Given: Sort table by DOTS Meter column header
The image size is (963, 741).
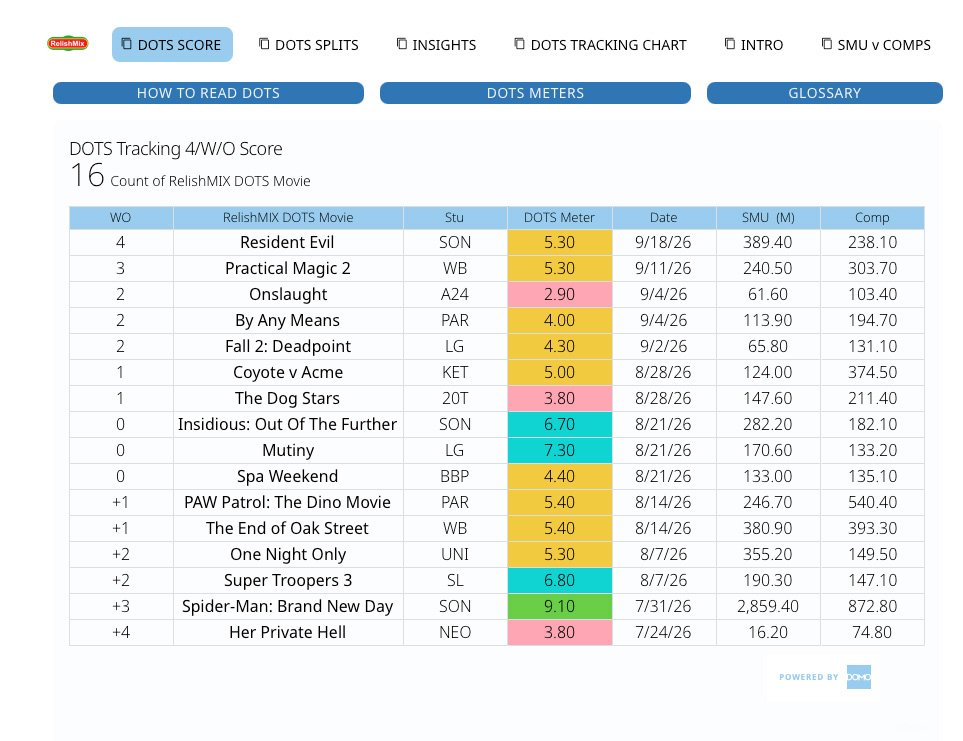Looking at the screenshot, I should click(559, 217).
